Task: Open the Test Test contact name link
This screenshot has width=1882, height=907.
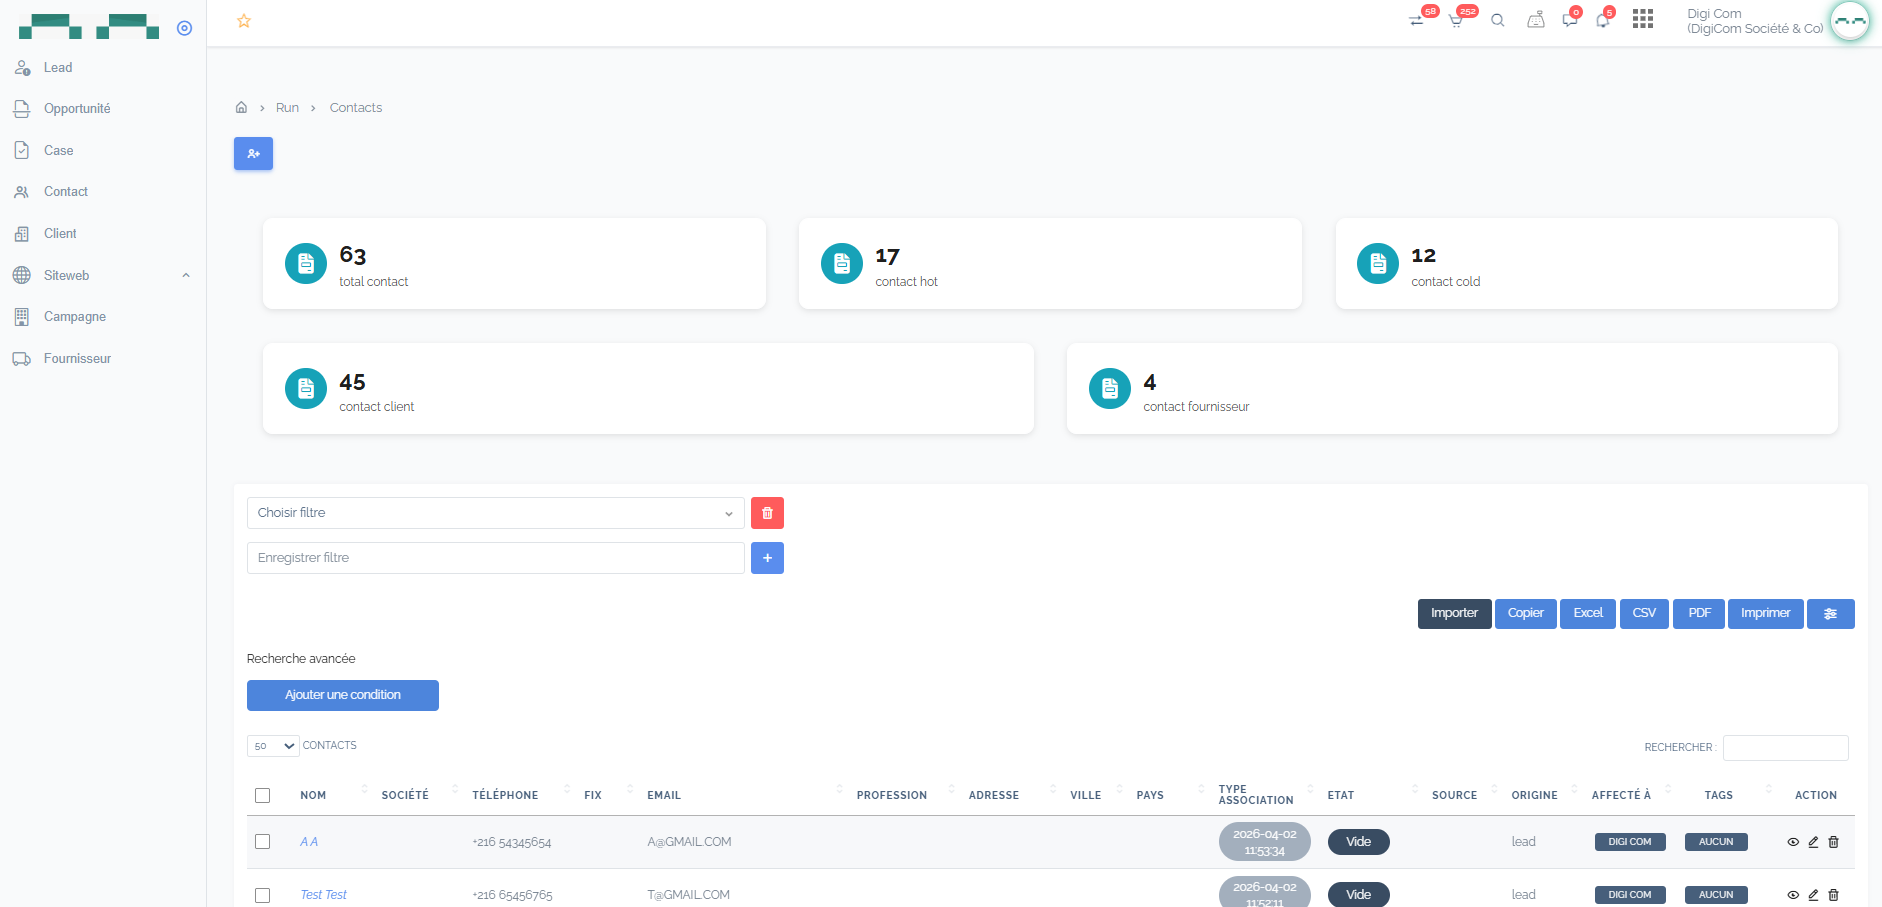Action: pos(324,895)
